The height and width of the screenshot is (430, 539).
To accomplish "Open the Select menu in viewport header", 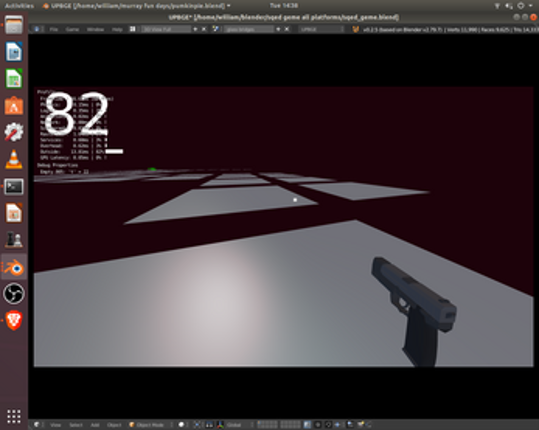I will pos(76,425).
